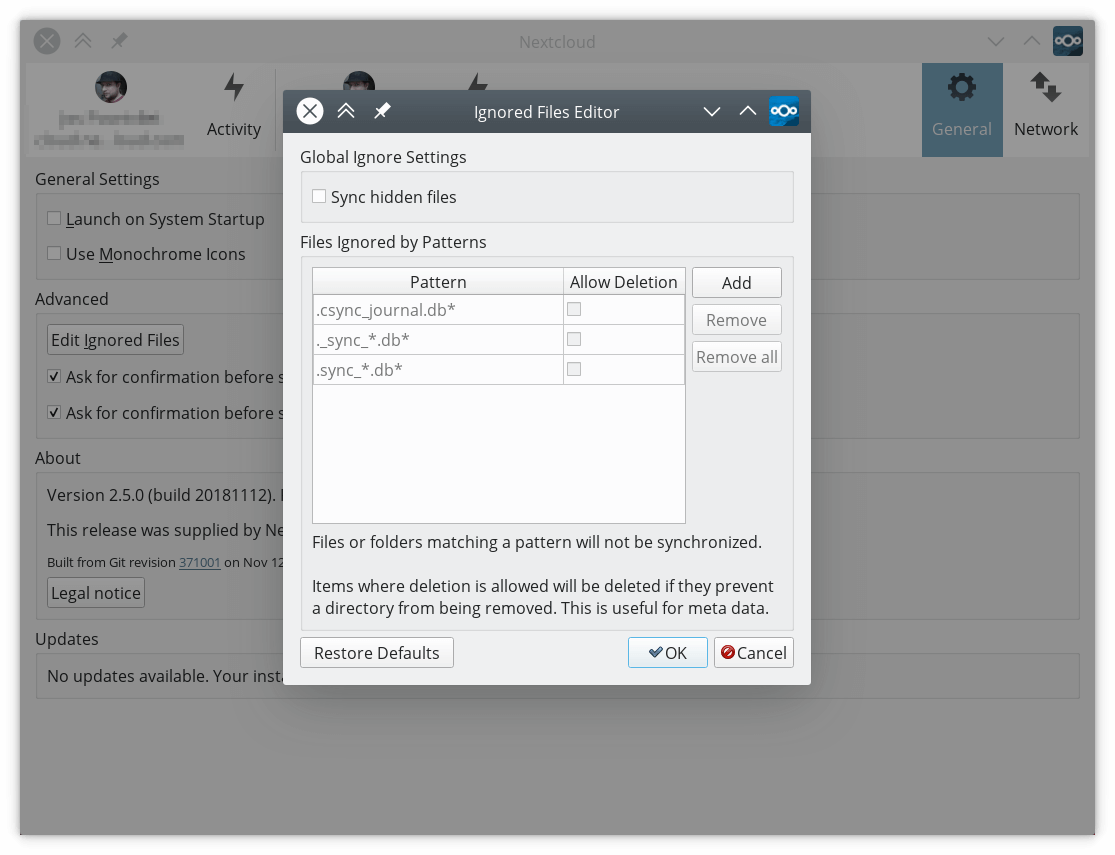Enable the Sync hidden files checkbox
The width and height of the screenshot is (1115, 855).
point(319,197)
